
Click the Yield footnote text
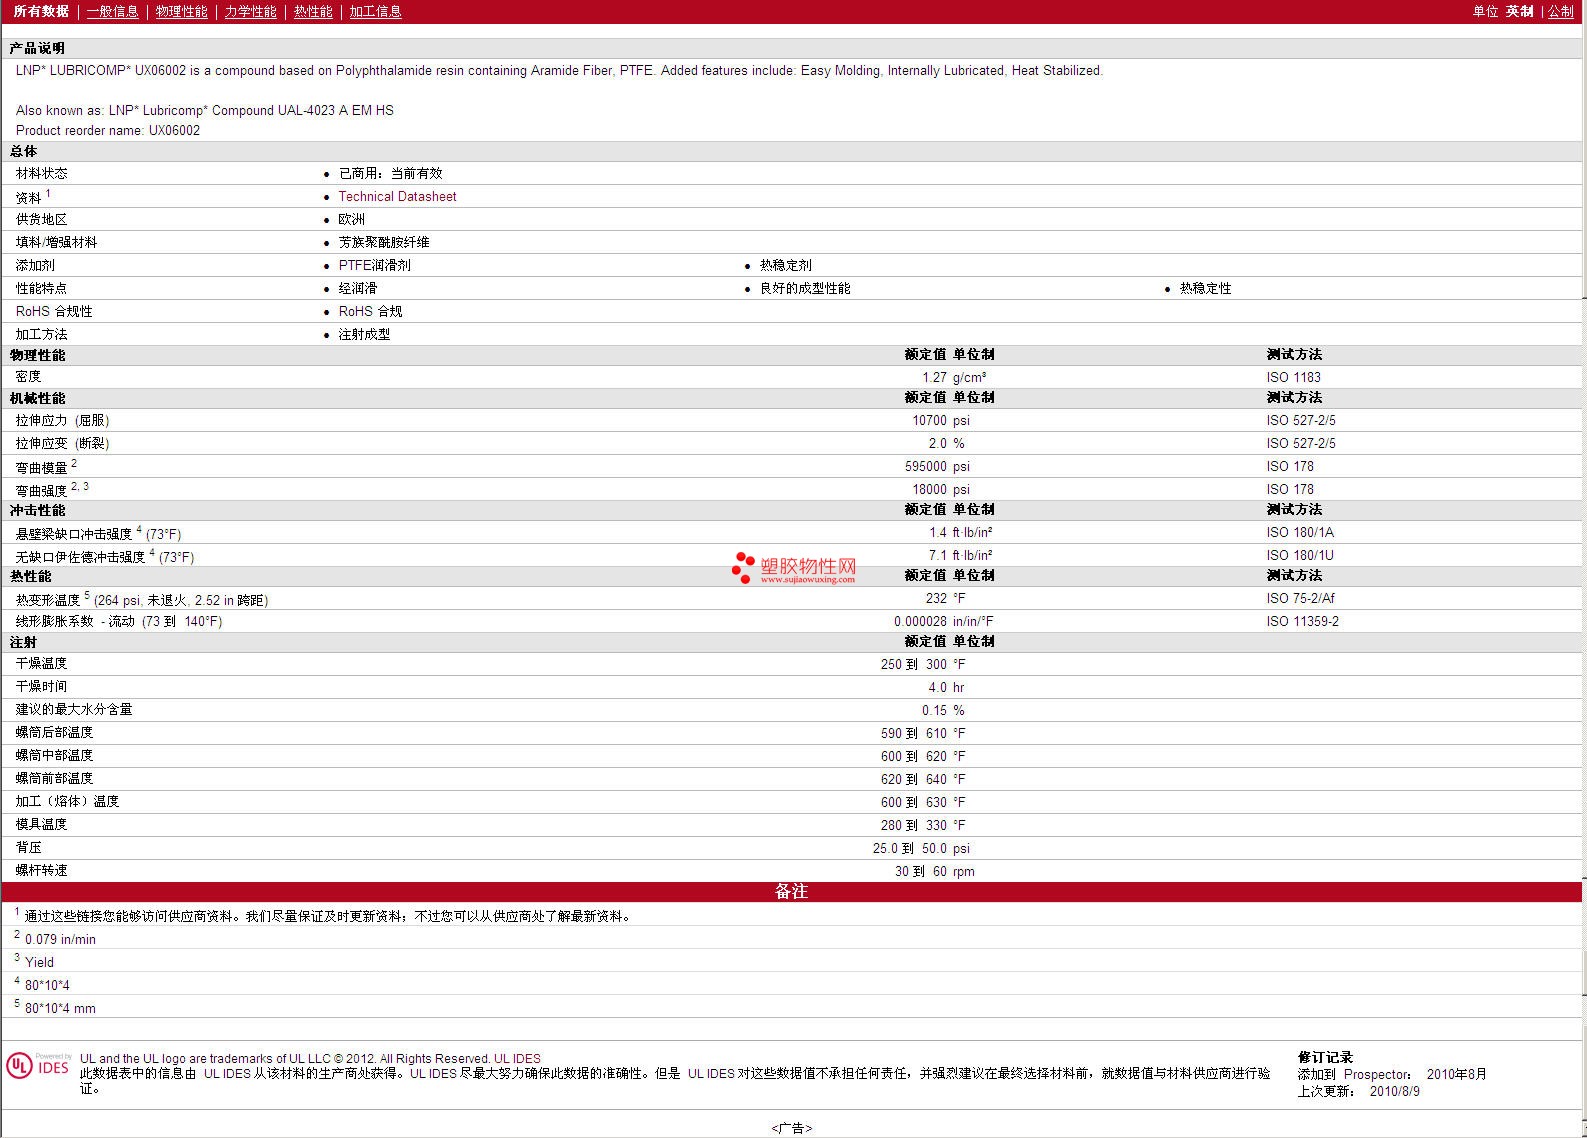(x=39, y=962)
